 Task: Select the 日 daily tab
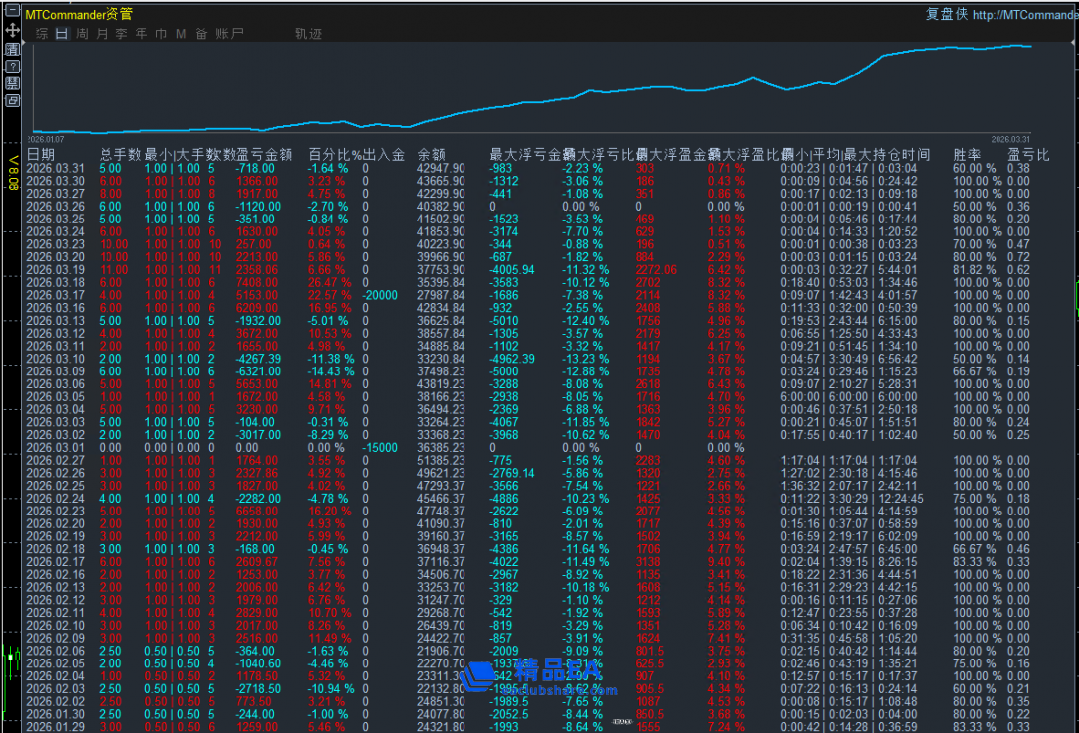click(x=62, y=34)
